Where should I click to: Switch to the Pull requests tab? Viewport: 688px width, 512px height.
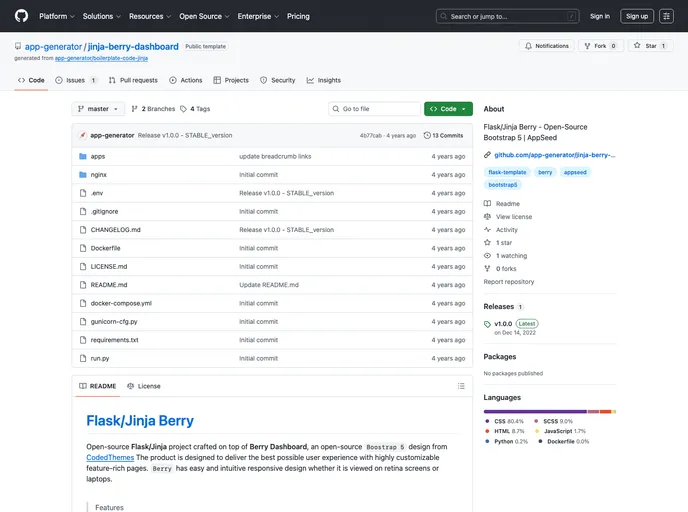click(133, 80)
